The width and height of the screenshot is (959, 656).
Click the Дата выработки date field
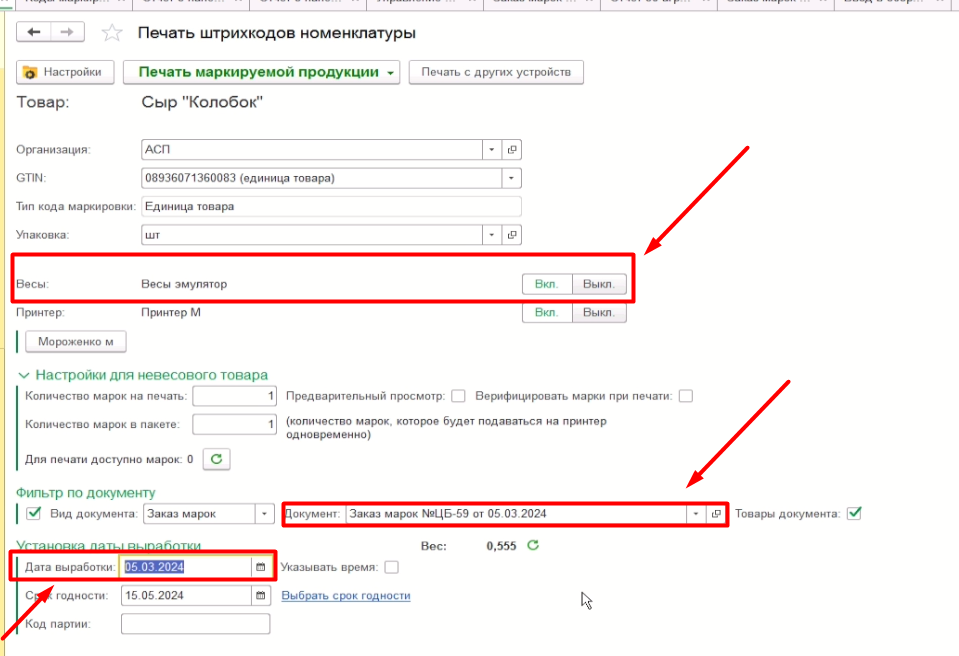click(187, 567)
